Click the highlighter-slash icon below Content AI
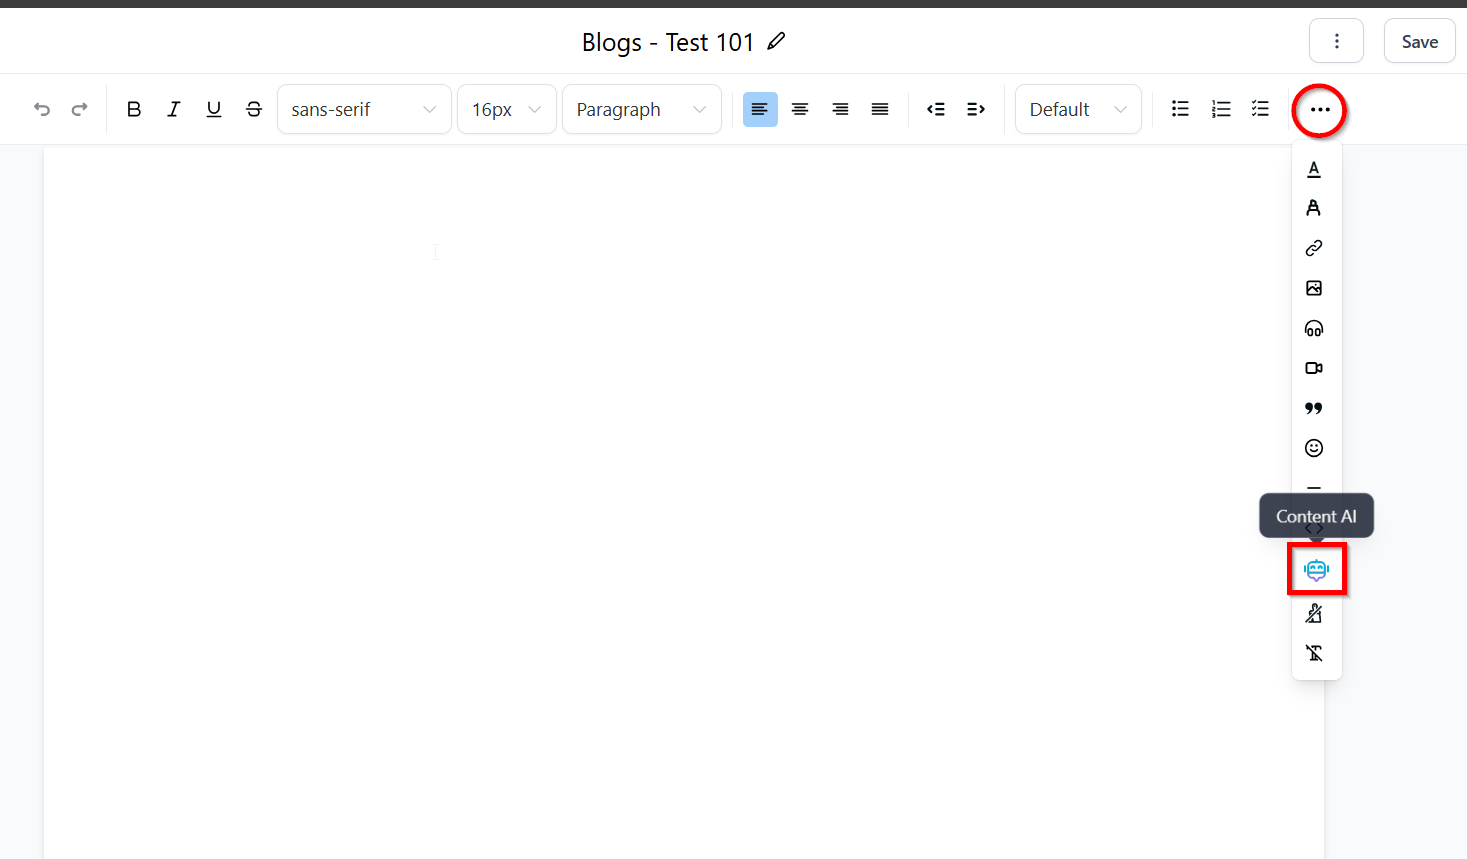This screenshot has width=1467, height=859. 1314,613
